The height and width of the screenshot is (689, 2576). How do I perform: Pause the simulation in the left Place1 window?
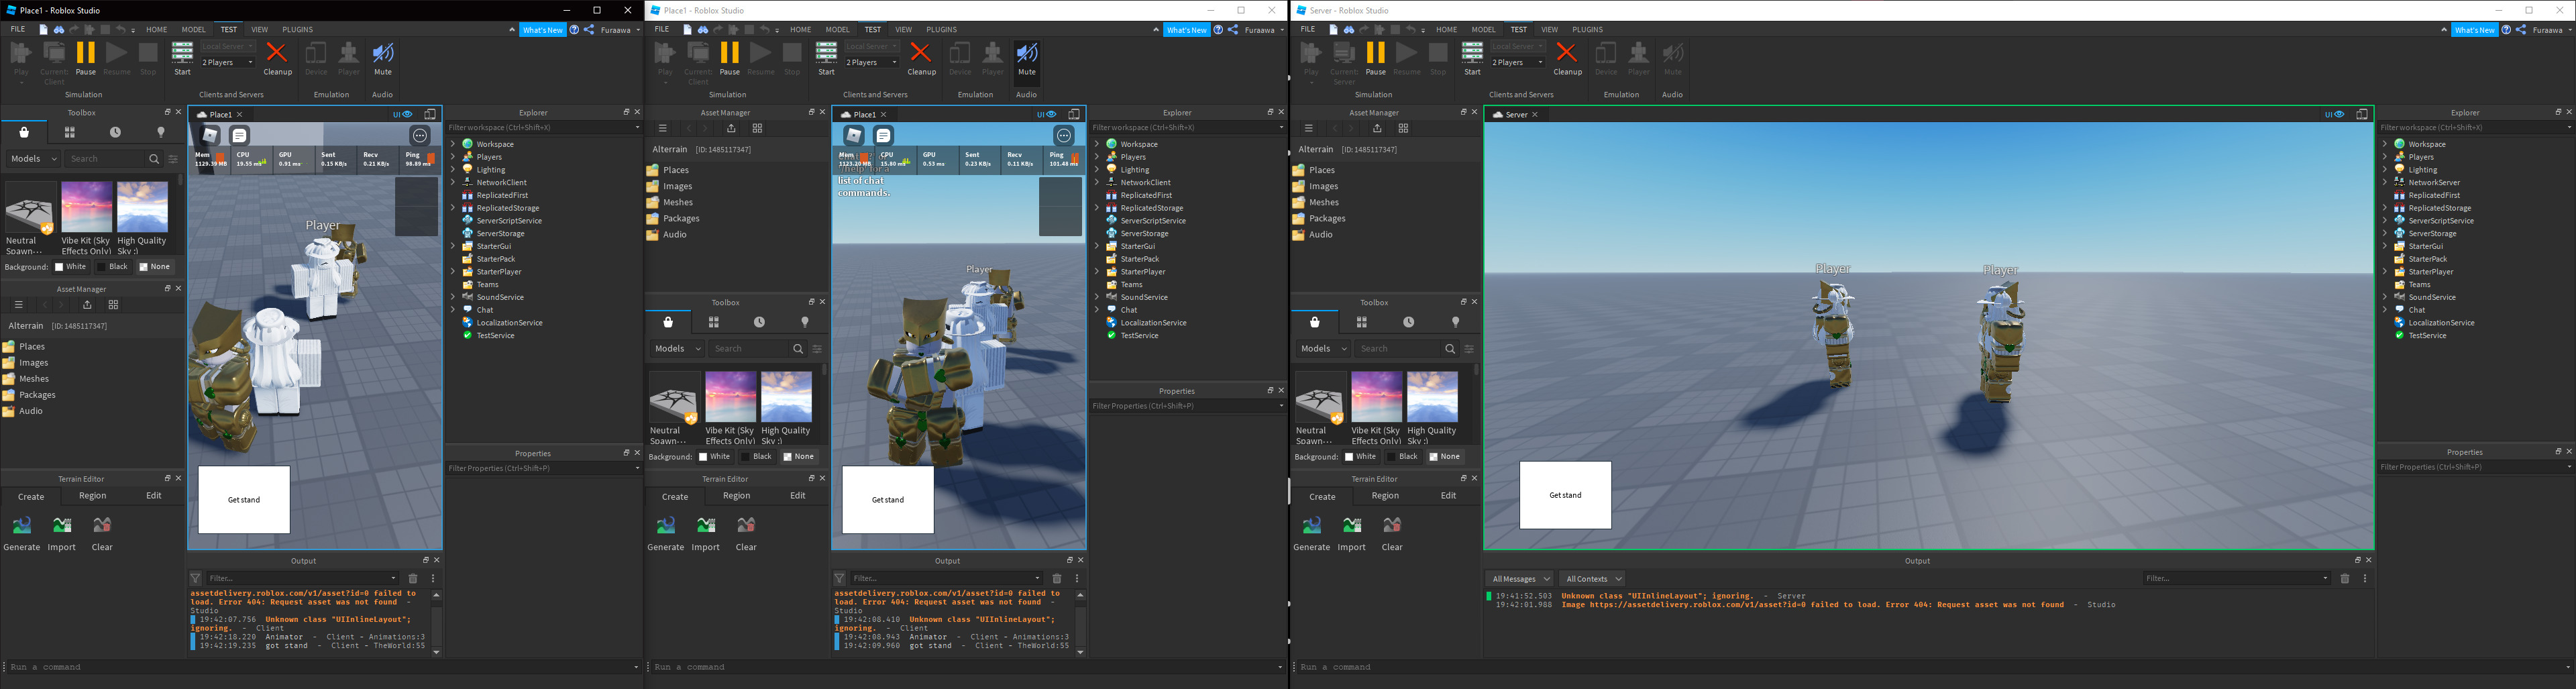(x=85, y=58)
